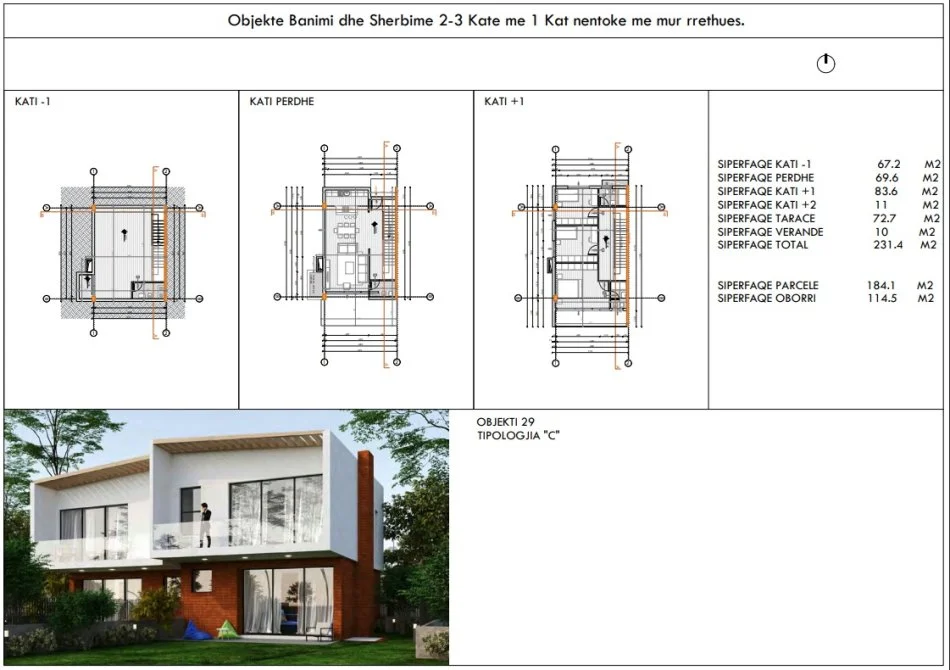Screen dimensions: 950x670
Task: Open the orange section cut marker in KATI -1
Action: (155, 169)
